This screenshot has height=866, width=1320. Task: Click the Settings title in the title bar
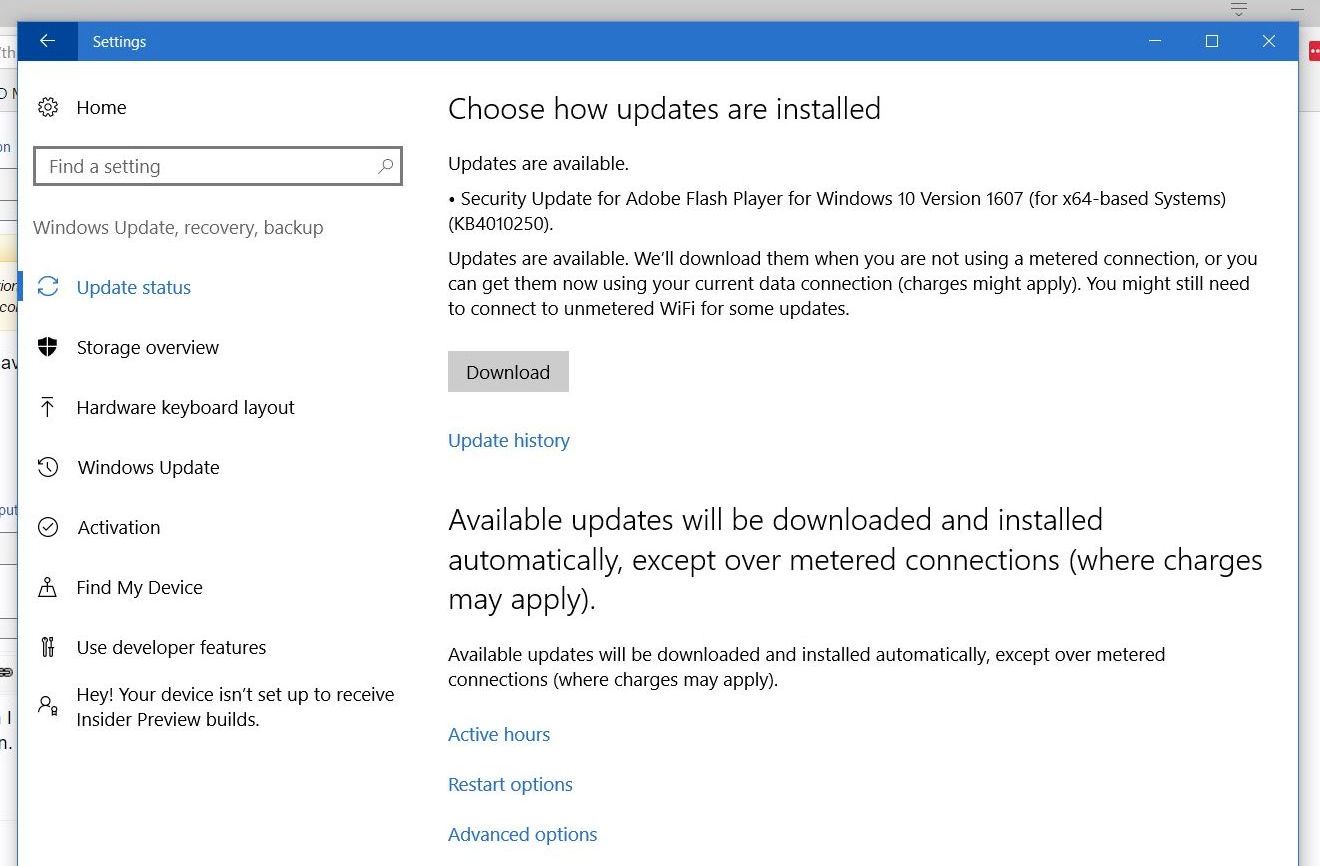pyautogui.click(x=119, y=41)
